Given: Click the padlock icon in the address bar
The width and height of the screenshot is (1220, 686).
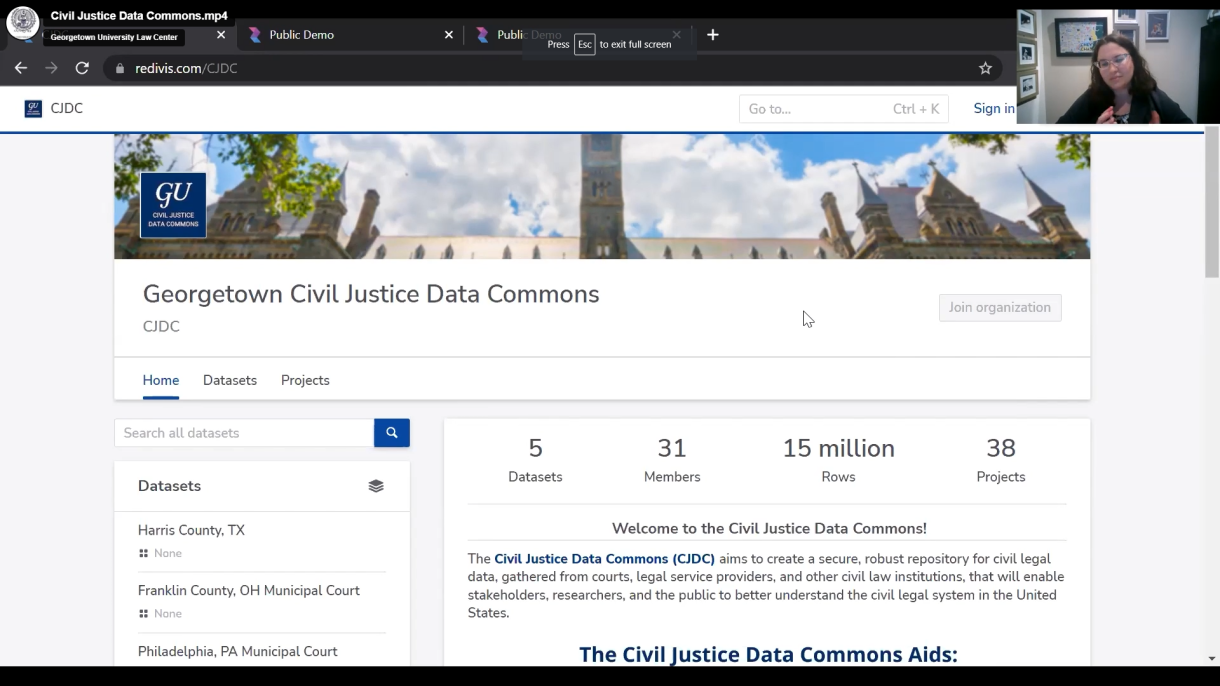Looking at the screenshot, I should click(x=118, y=68).
